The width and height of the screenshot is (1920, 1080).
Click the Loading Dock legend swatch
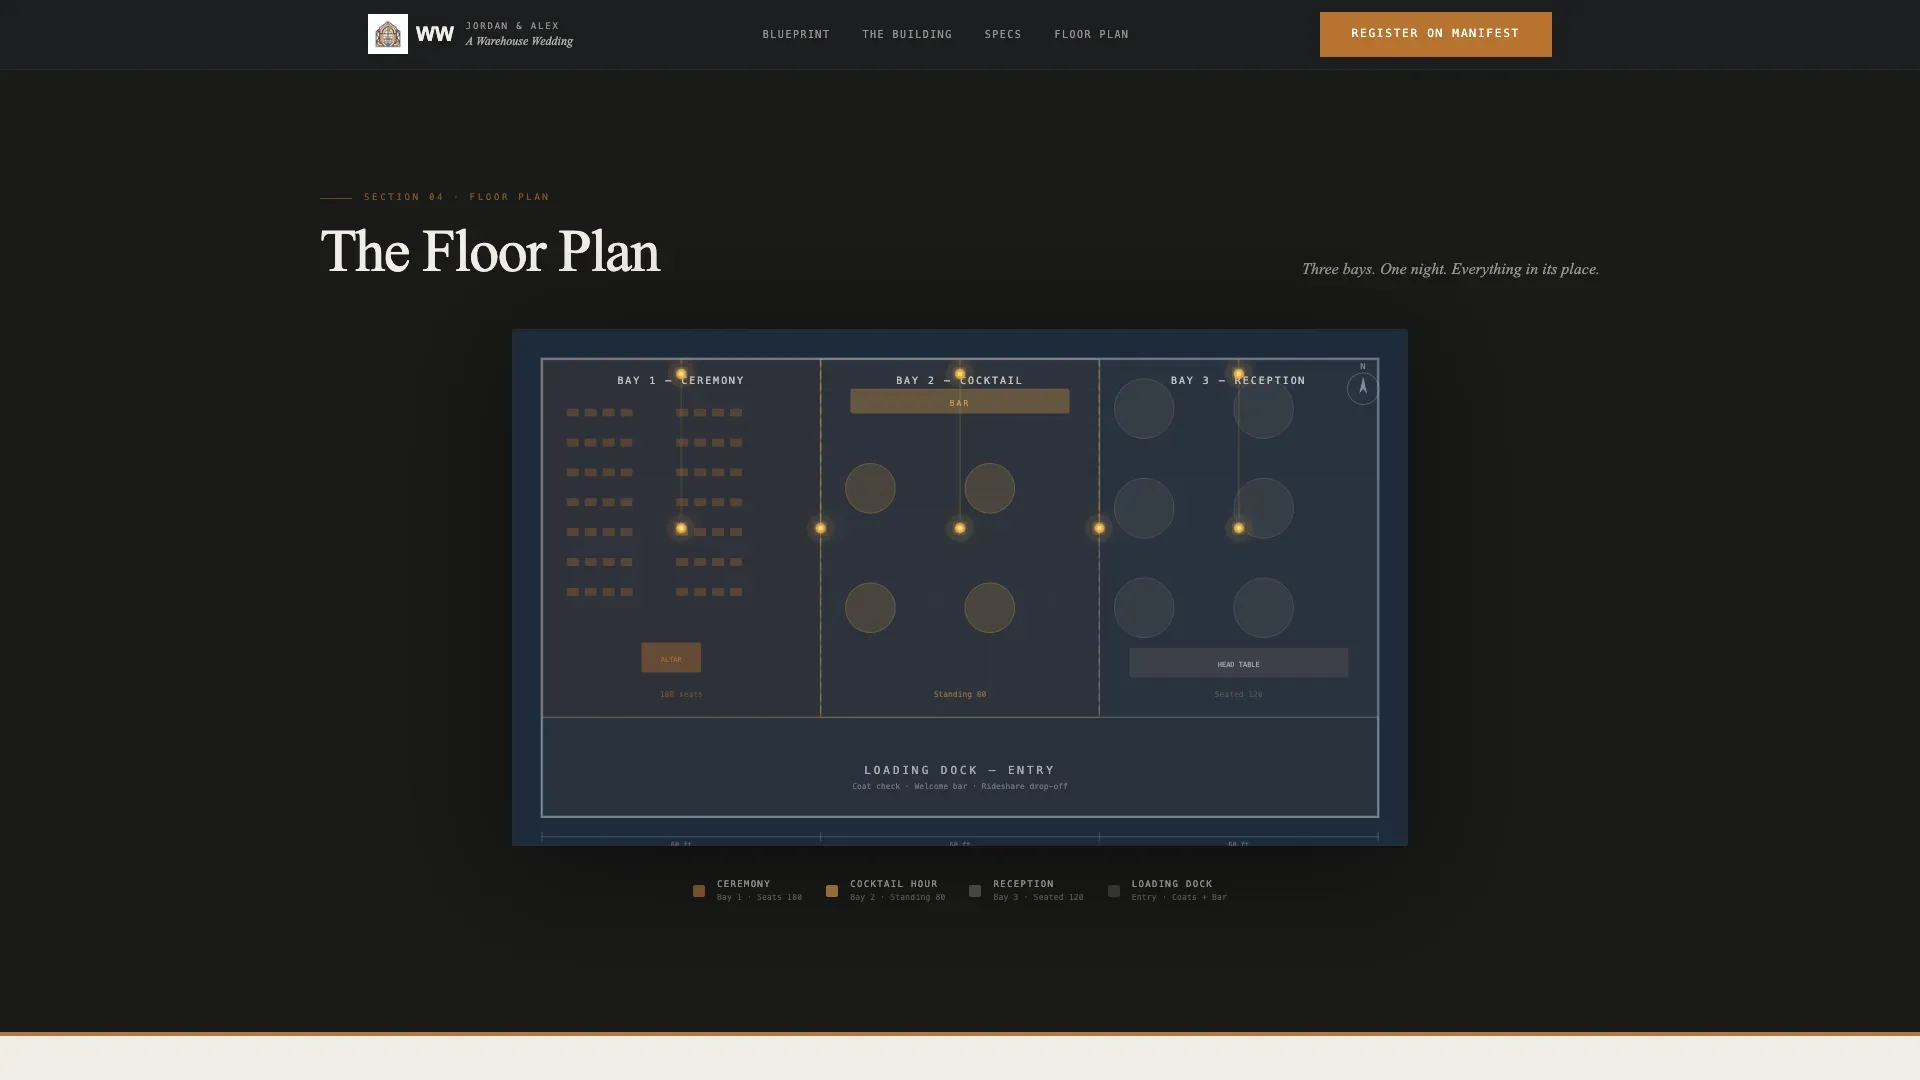(x=1114, y=890)
